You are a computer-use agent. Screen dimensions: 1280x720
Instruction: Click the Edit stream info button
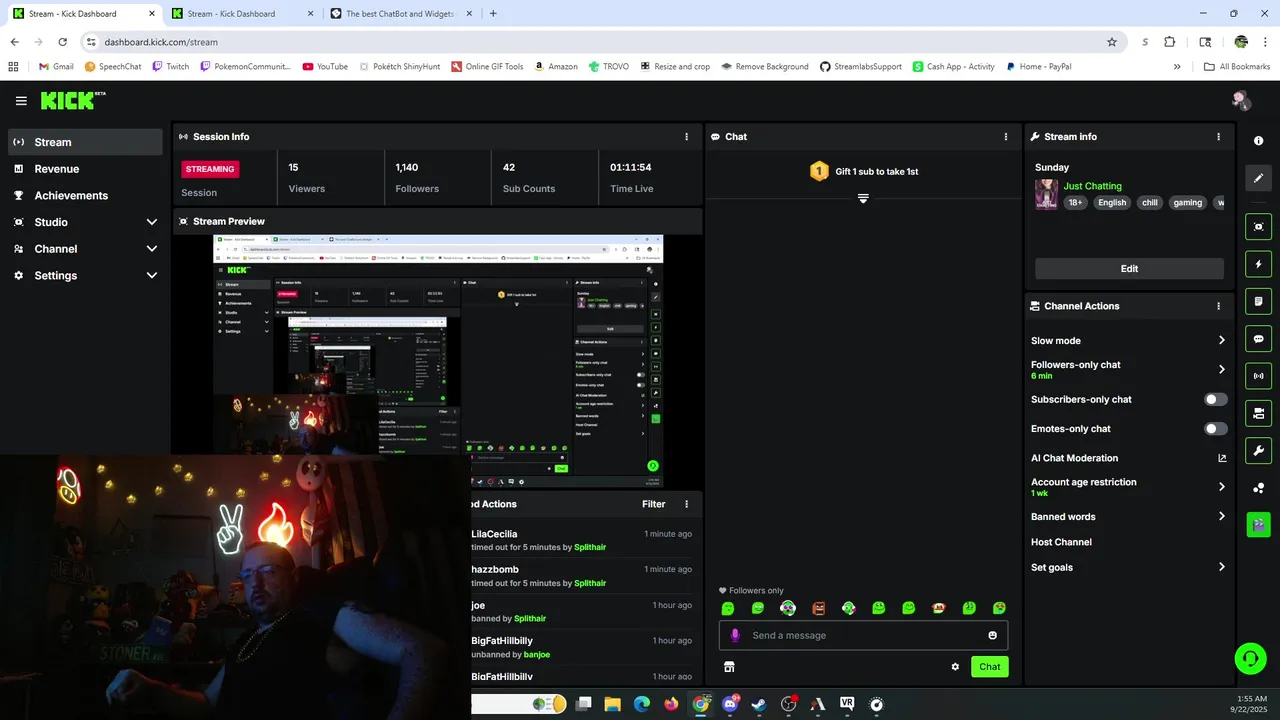(x=1129, y=268)
